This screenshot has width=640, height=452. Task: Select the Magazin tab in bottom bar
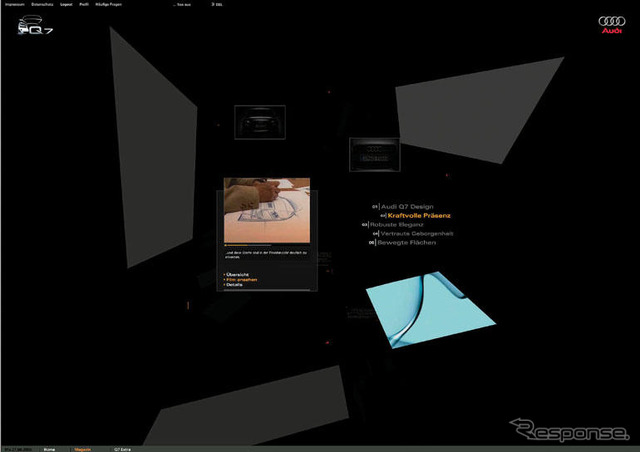point(82,449)
